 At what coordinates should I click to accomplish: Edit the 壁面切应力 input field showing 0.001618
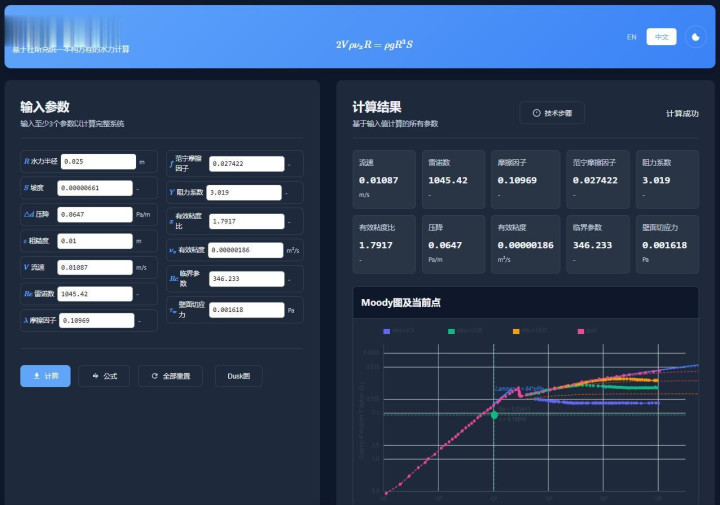(x=247, y=310)
